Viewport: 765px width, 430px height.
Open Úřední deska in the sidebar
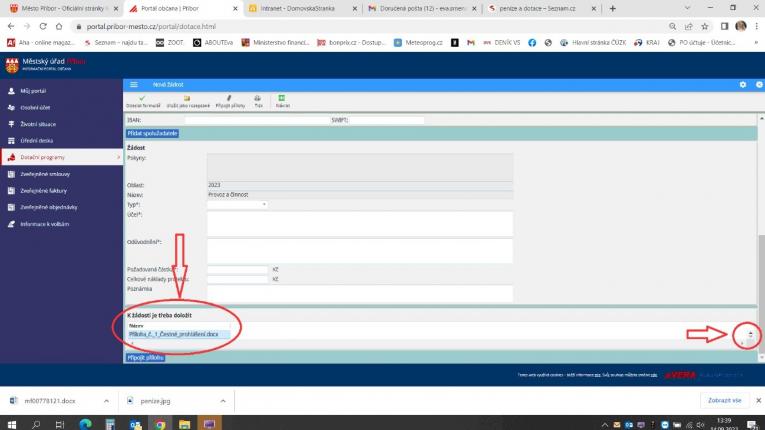point(37,141)
